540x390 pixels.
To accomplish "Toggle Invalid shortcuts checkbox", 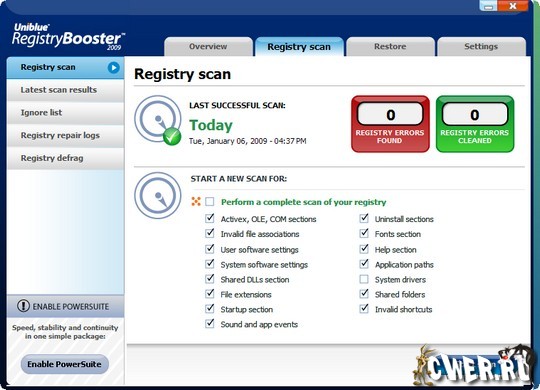I will (x=364, y=309).
